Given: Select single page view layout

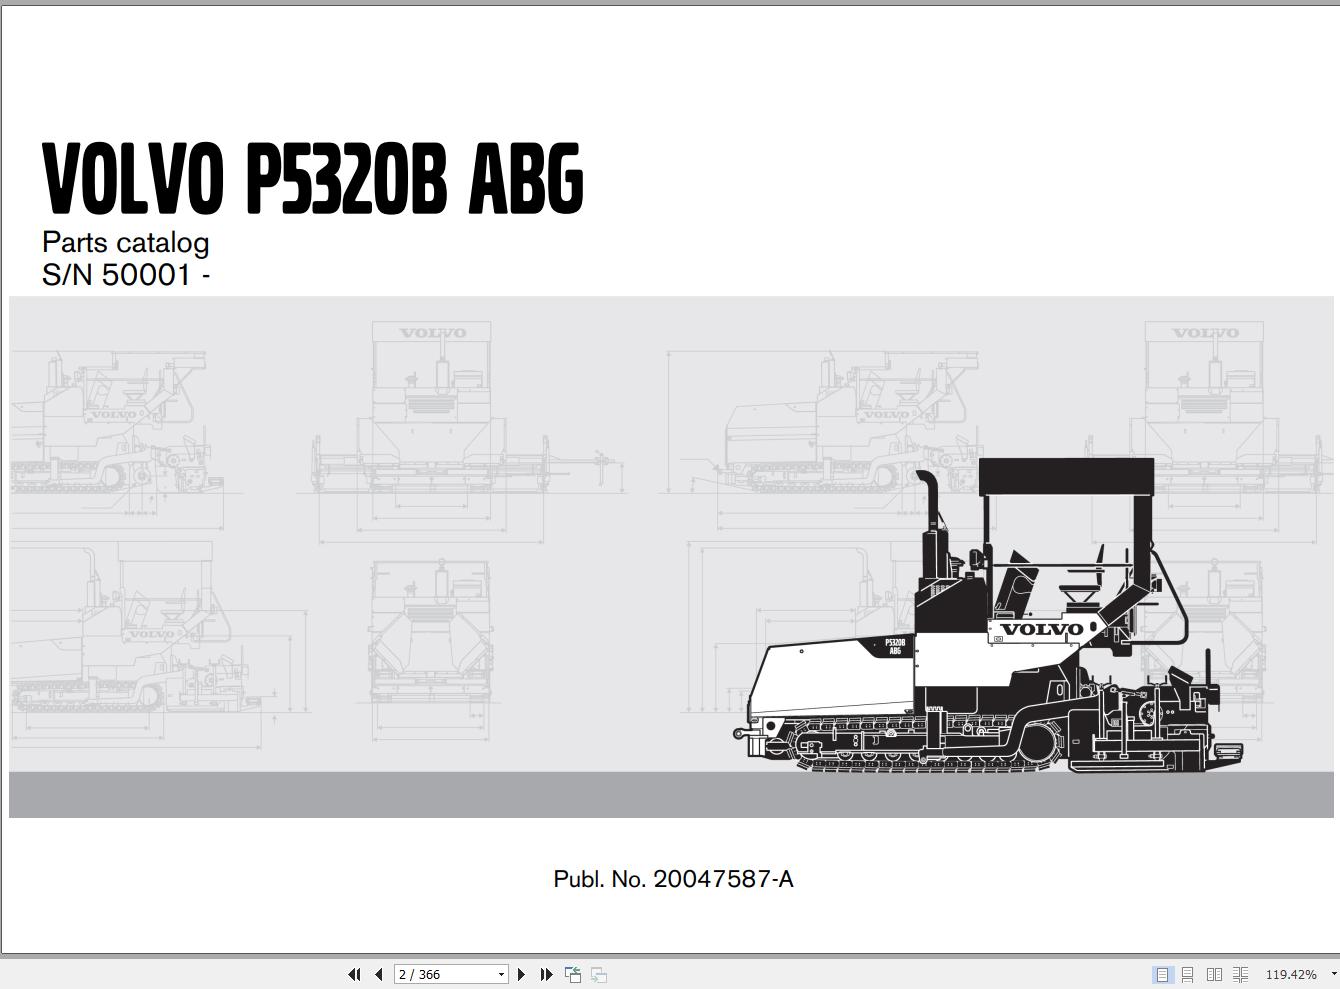Looking at the screenshot, I should point(1162,974).
